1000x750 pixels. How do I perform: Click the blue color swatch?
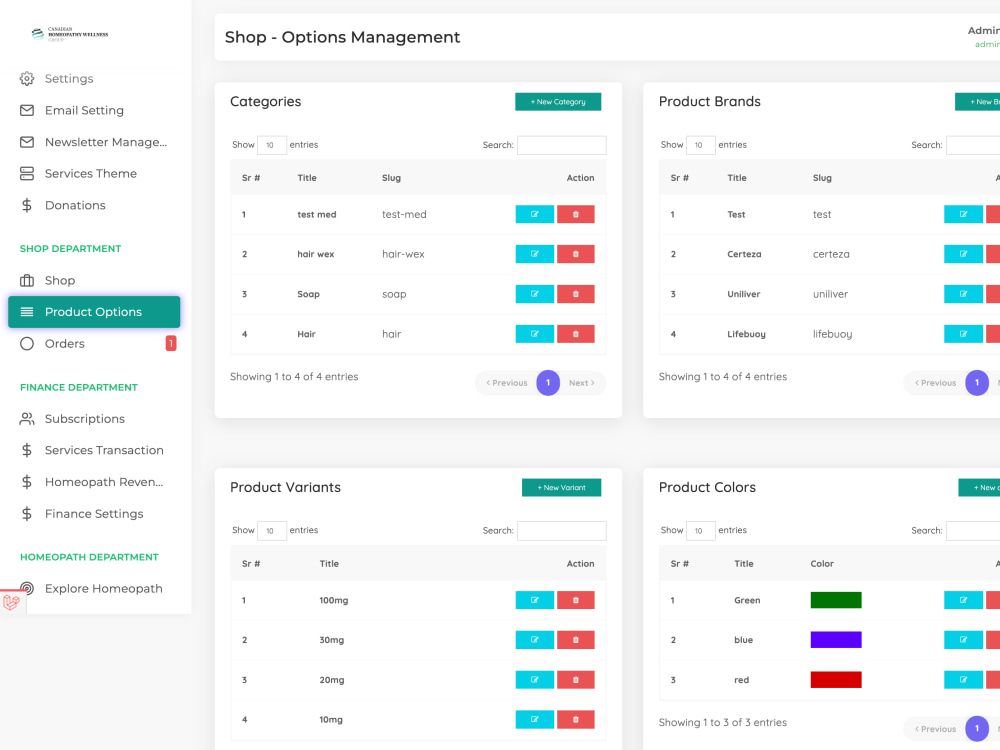click(x=835, y=639)
